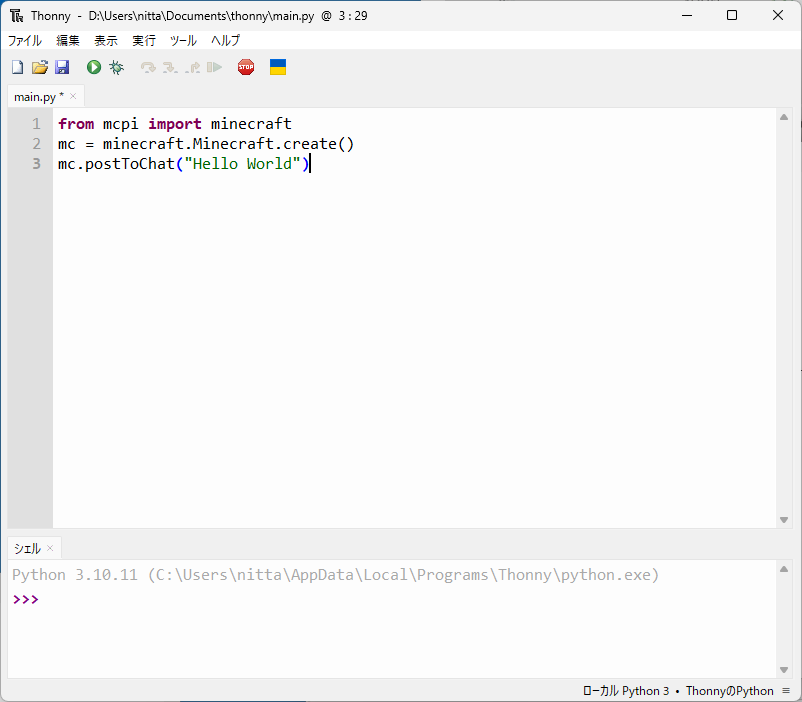Expand the 表示 menu

coord(106,41)
